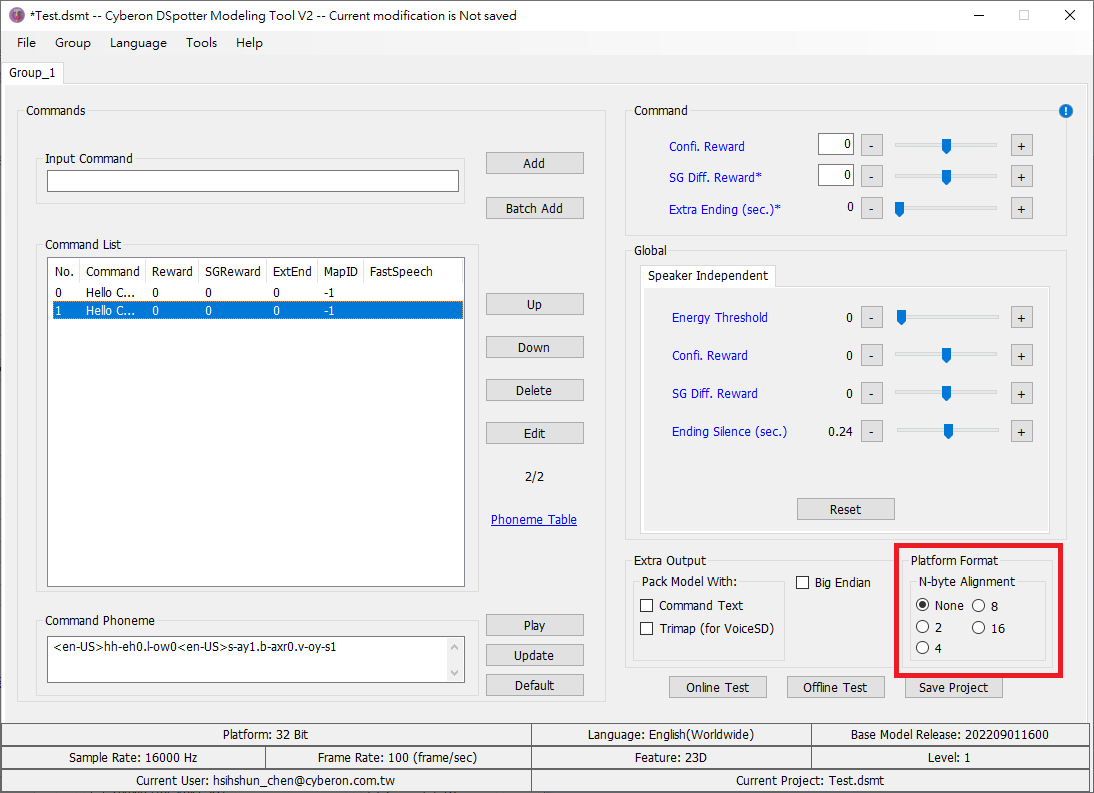Start the Online Test

click(x=717, y=687)
